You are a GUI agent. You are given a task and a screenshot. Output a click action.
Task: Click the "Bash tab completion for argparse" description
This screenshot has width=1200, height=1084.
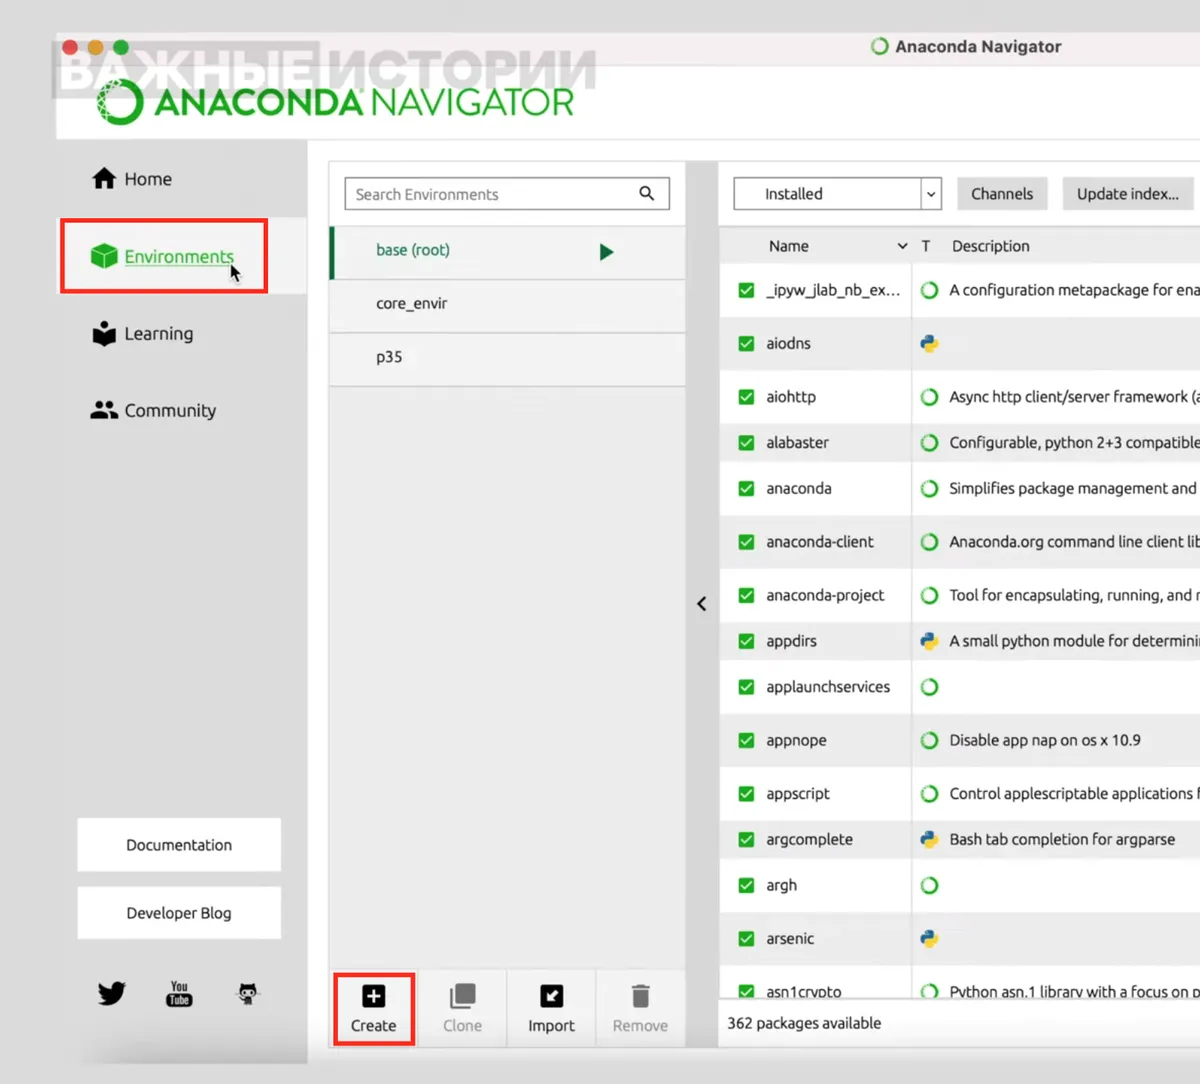pyautogui.click(x=1062, y=840)
